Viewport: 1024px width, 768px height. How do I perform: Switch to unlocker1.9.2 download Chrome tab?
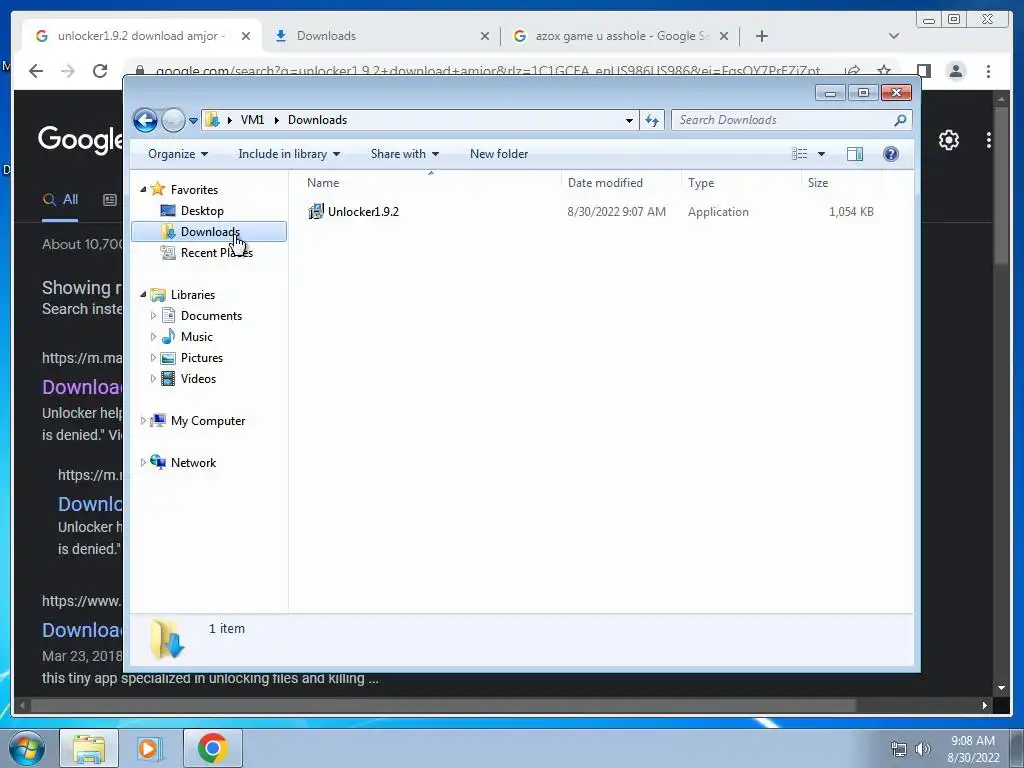(x=142, y=36)
